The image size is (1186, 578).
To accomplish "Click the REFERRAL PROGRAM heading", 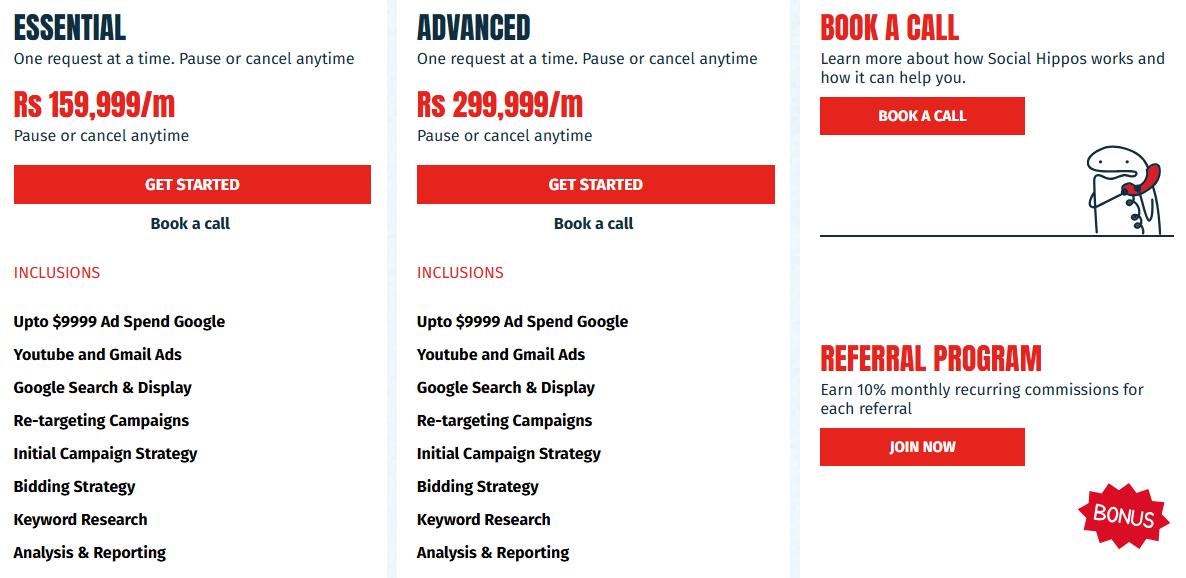I will (931, 358).
